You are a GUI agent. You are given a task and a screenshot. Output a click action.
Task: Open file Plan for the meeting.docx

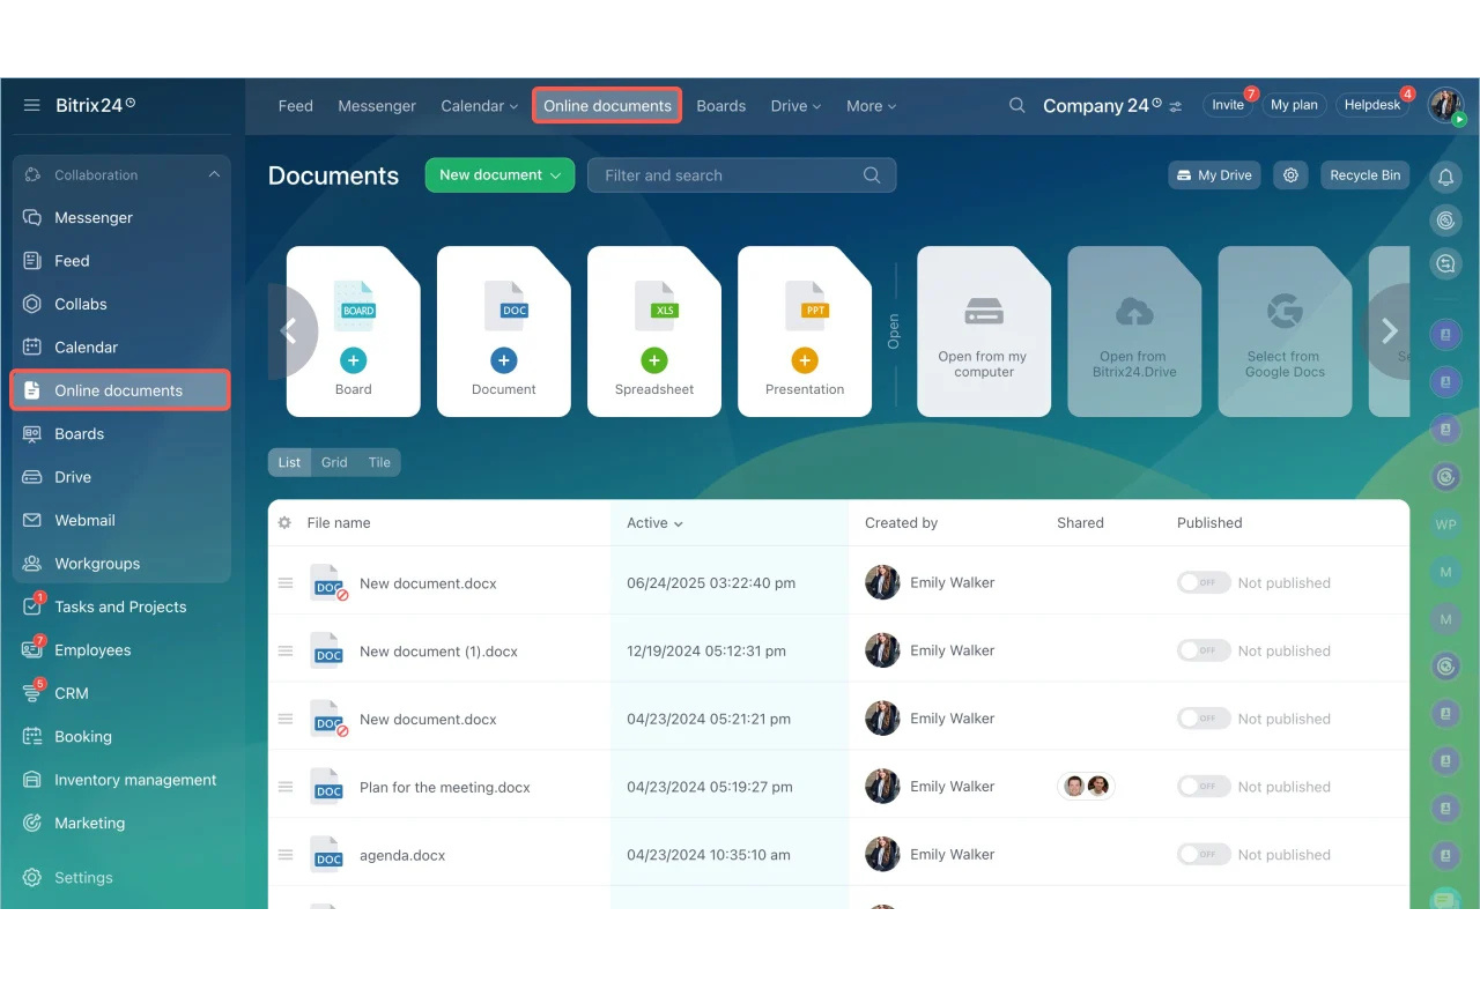tap(445, 787)
